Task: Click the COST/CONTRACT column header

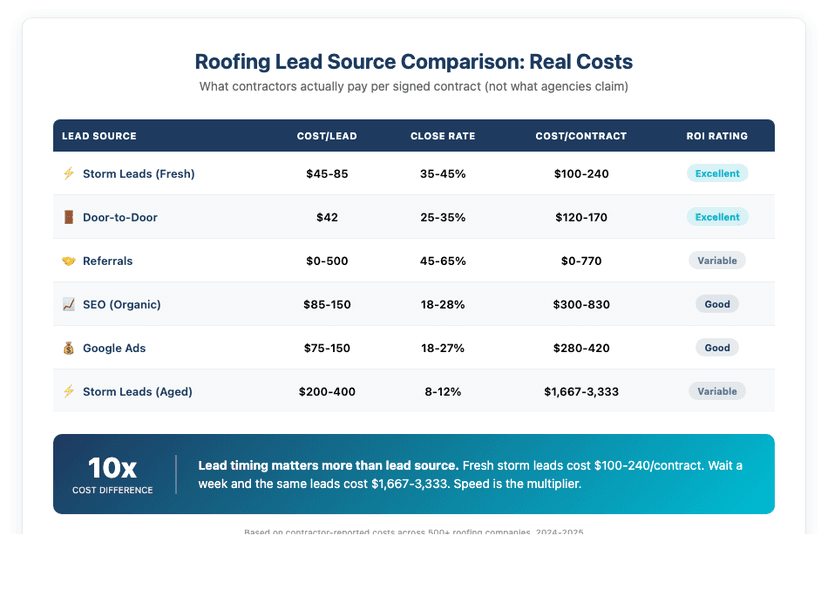Action: 581,136
